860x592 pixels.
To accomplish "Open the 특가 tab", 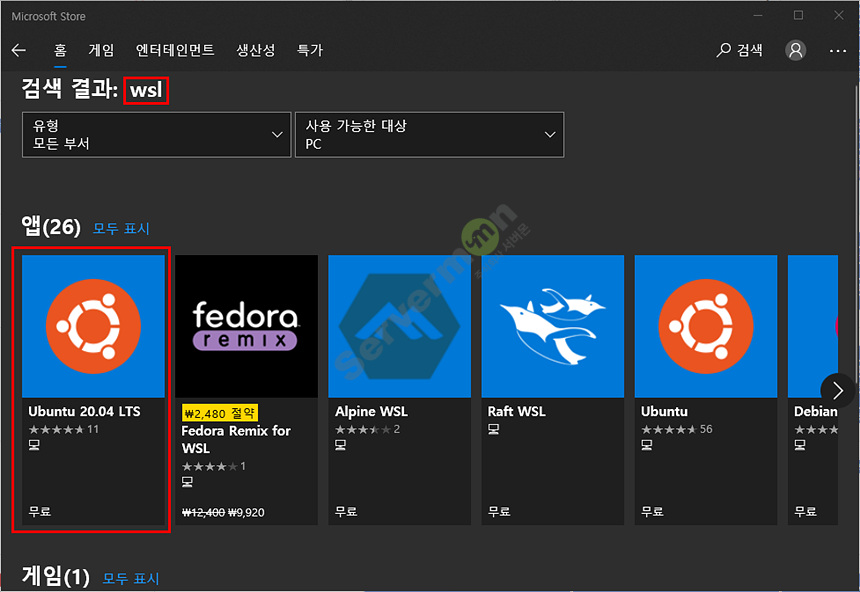I will (x=310, y=50).
